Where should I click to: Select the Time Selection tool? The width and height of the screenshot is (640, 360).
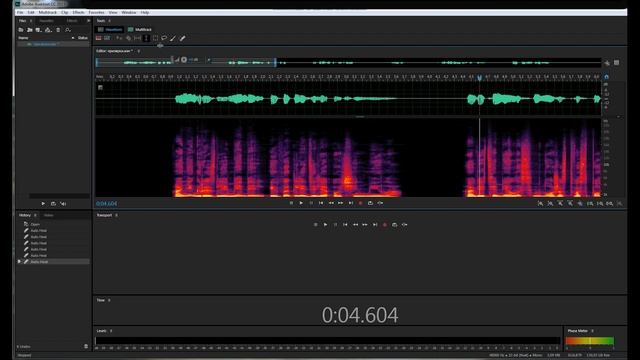pos(146,38)
